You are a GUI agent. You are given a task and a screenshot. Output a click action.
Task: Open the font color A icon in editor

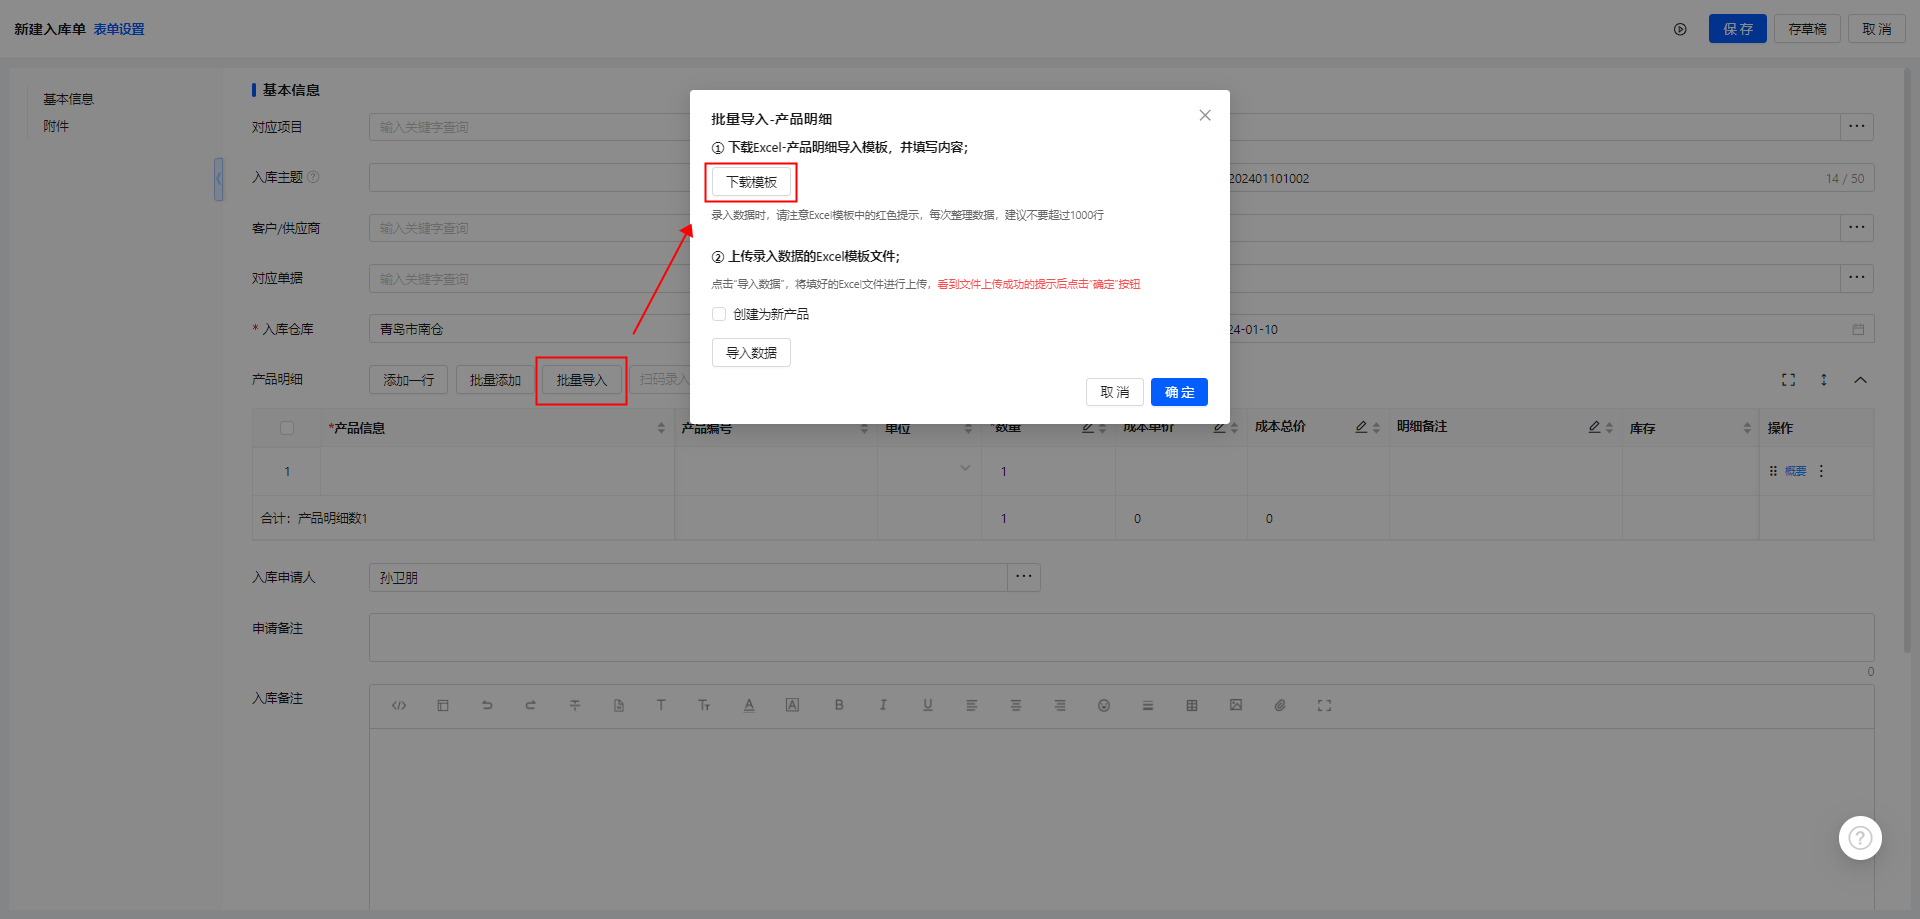749,705
